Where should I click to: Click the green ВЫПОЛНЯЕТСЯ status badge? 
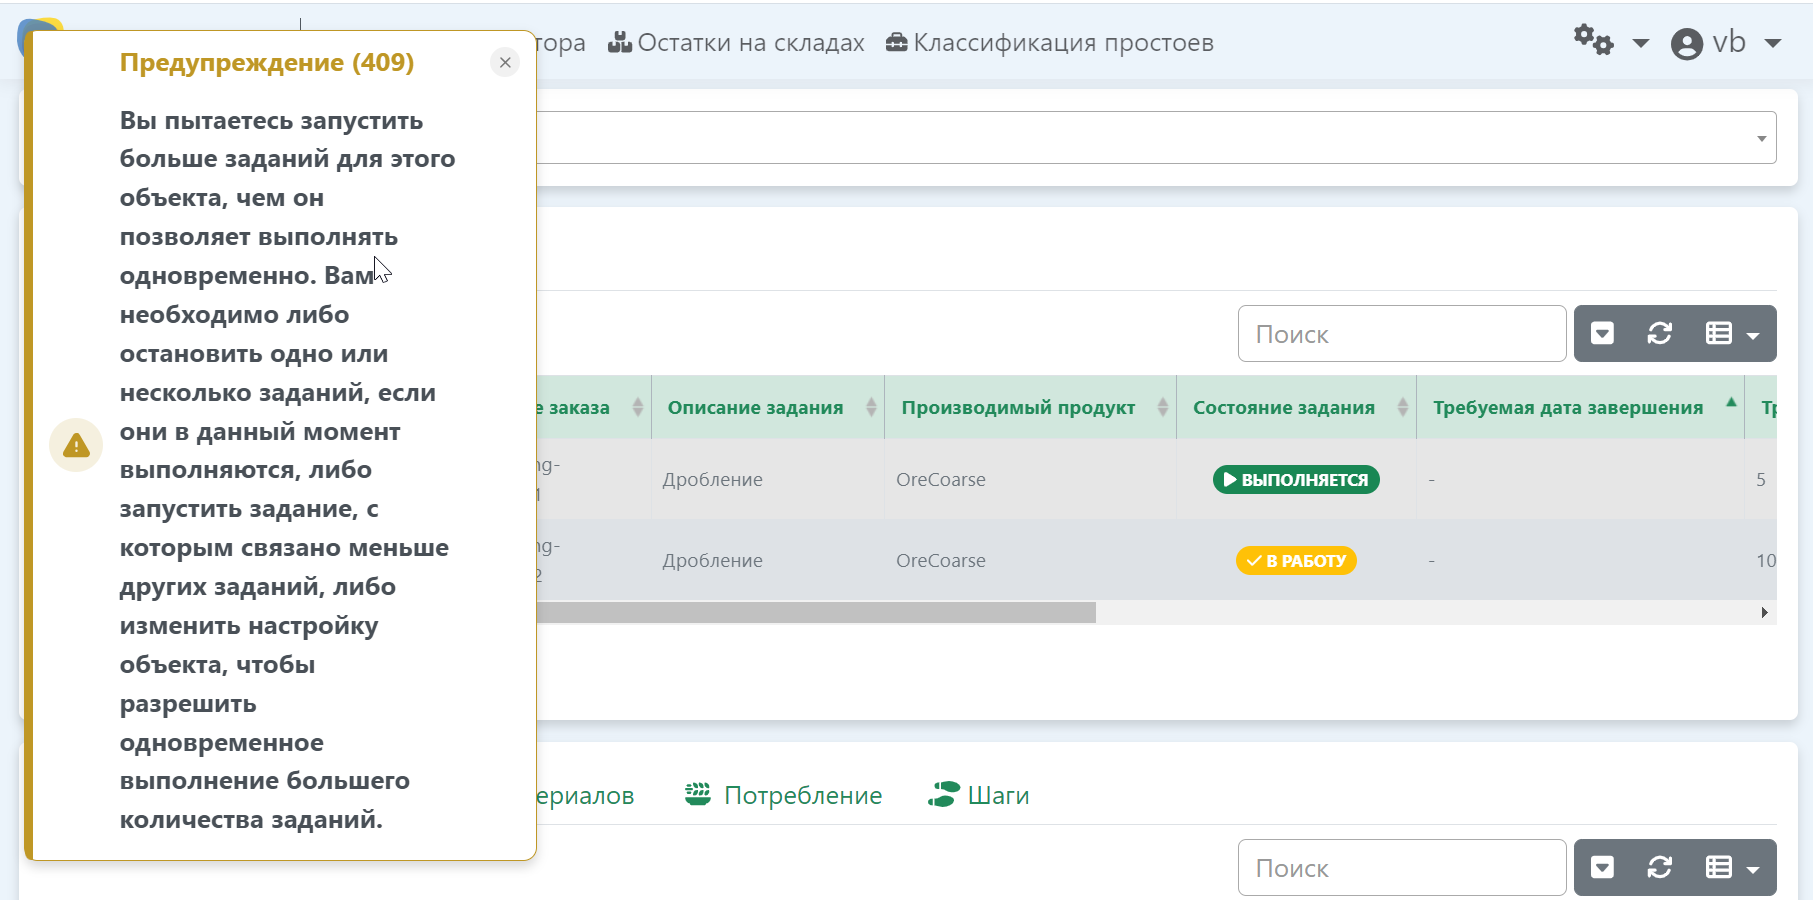click(x=1296, y=480)
